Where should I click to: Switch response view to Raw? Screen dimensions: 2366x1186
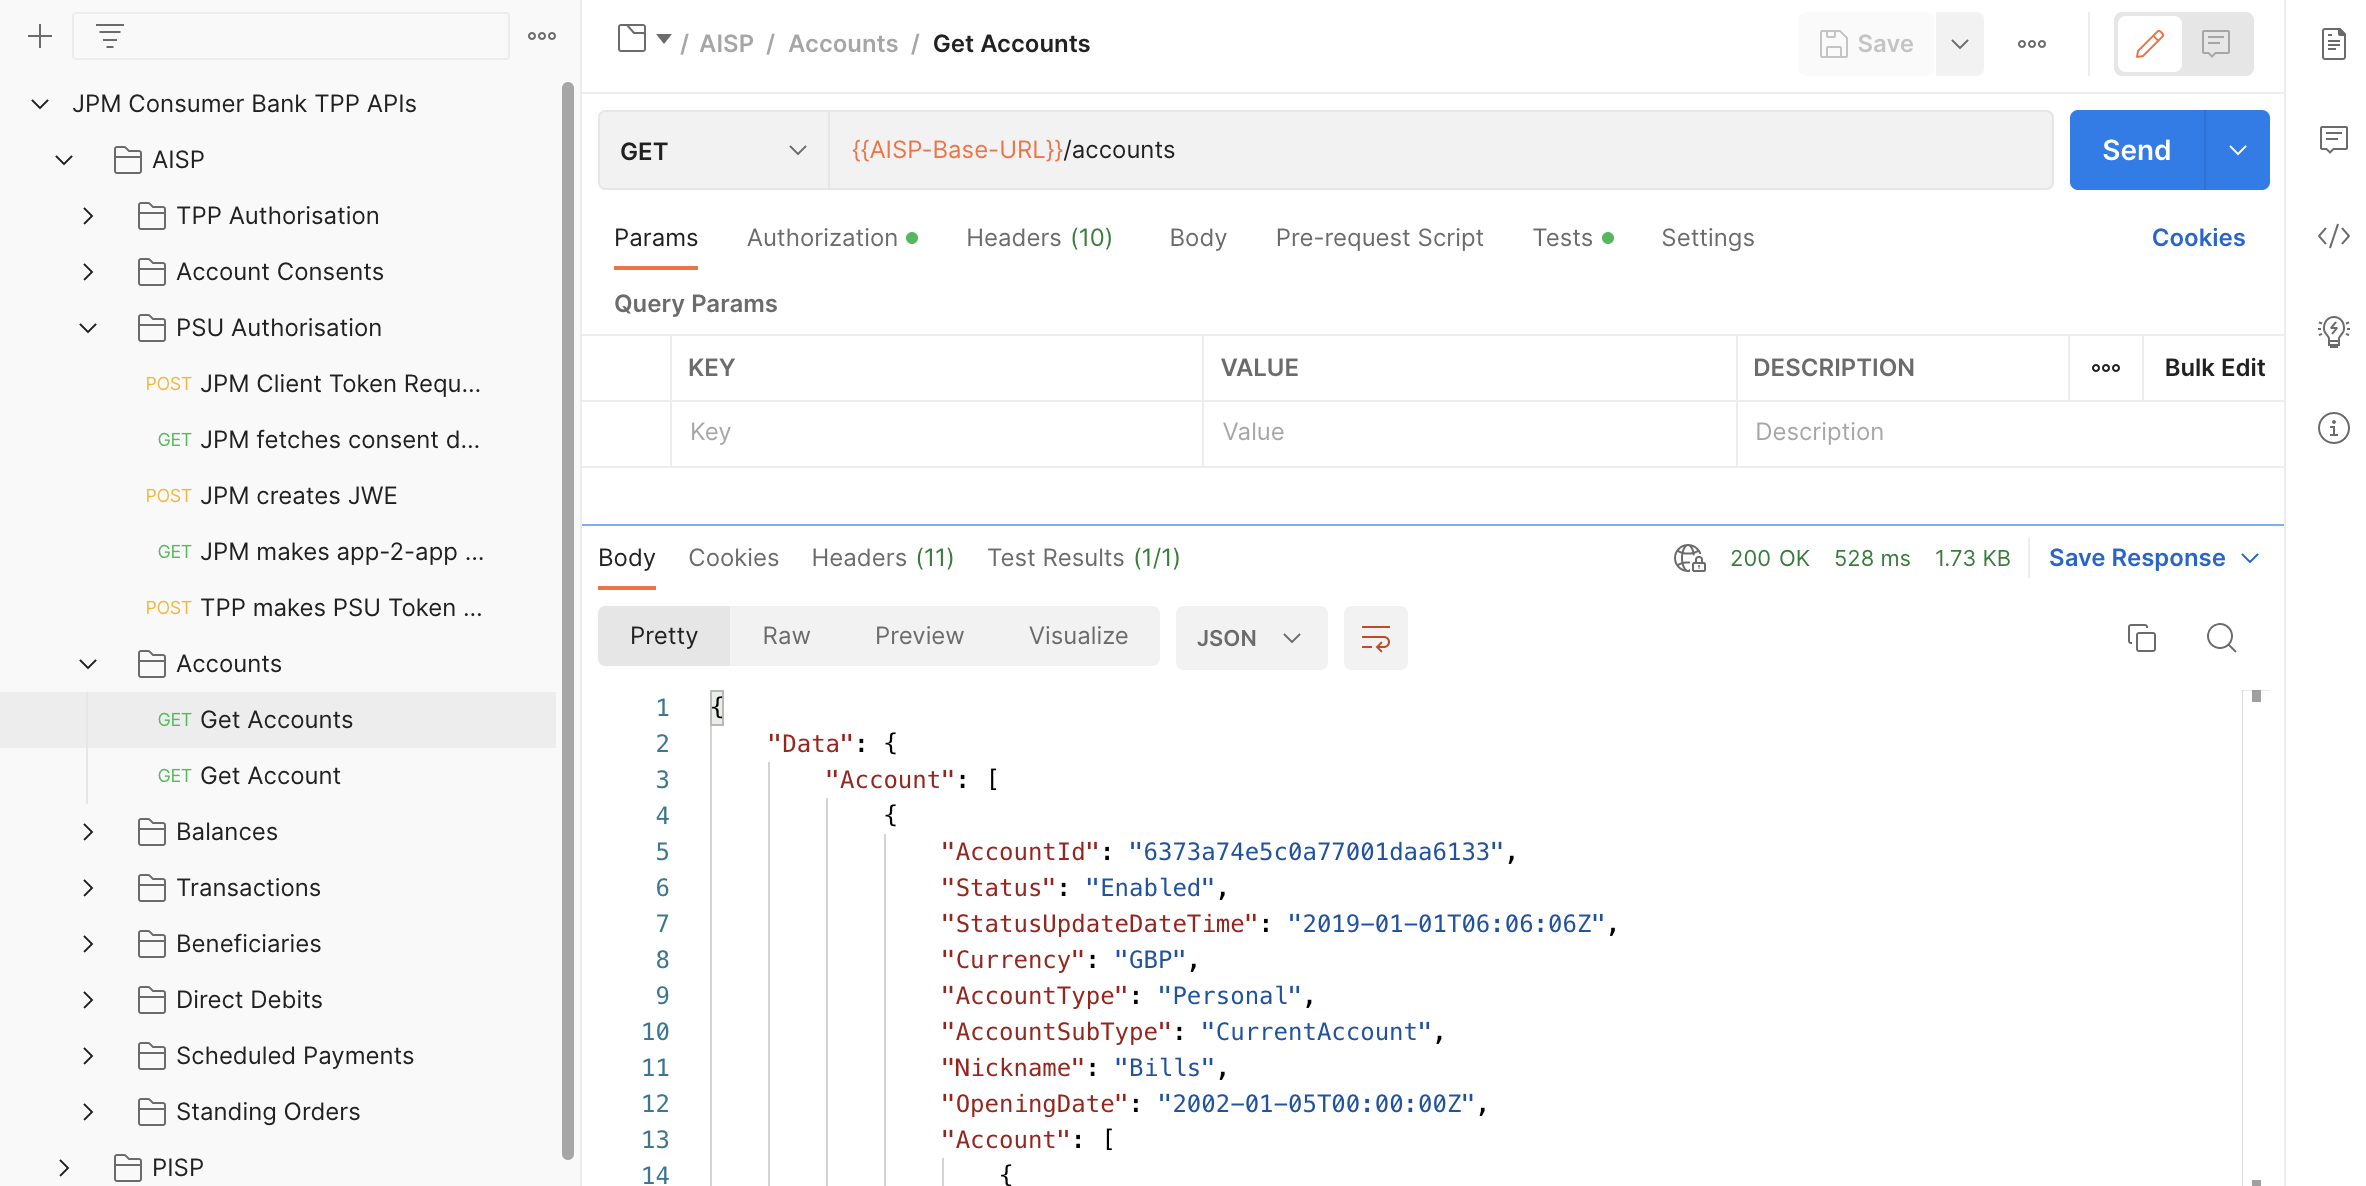[x=786, y=636]
